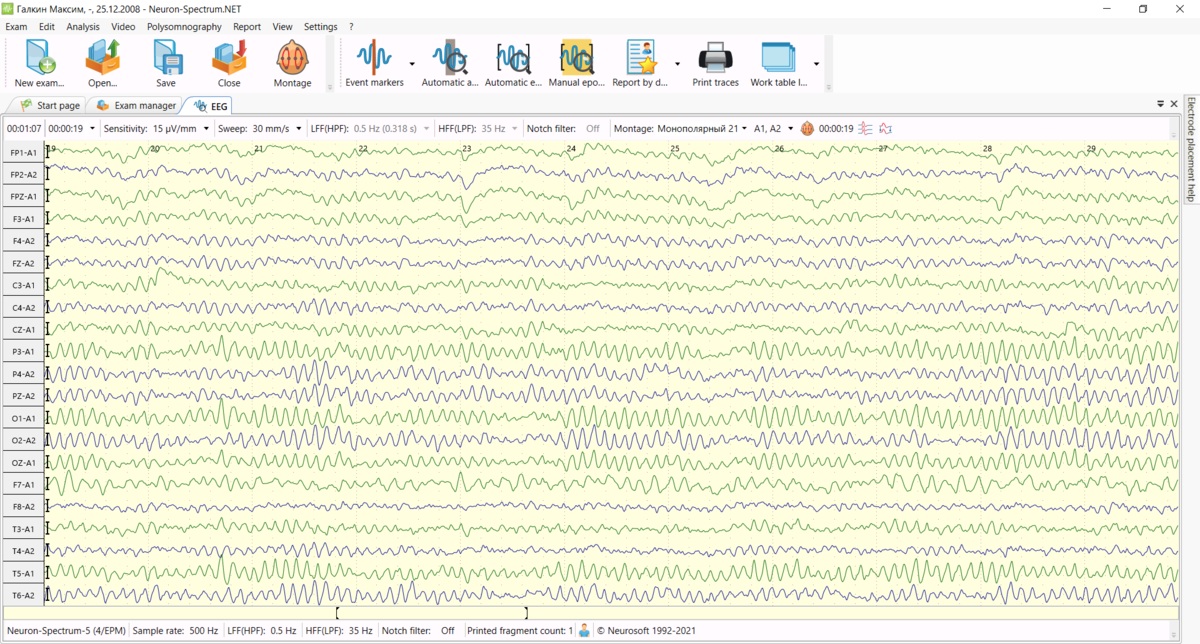1200x644 pixels.
Task: Open the LFF(HPF) 0.5 Hz dropdown
Action: tap(426, 128)
